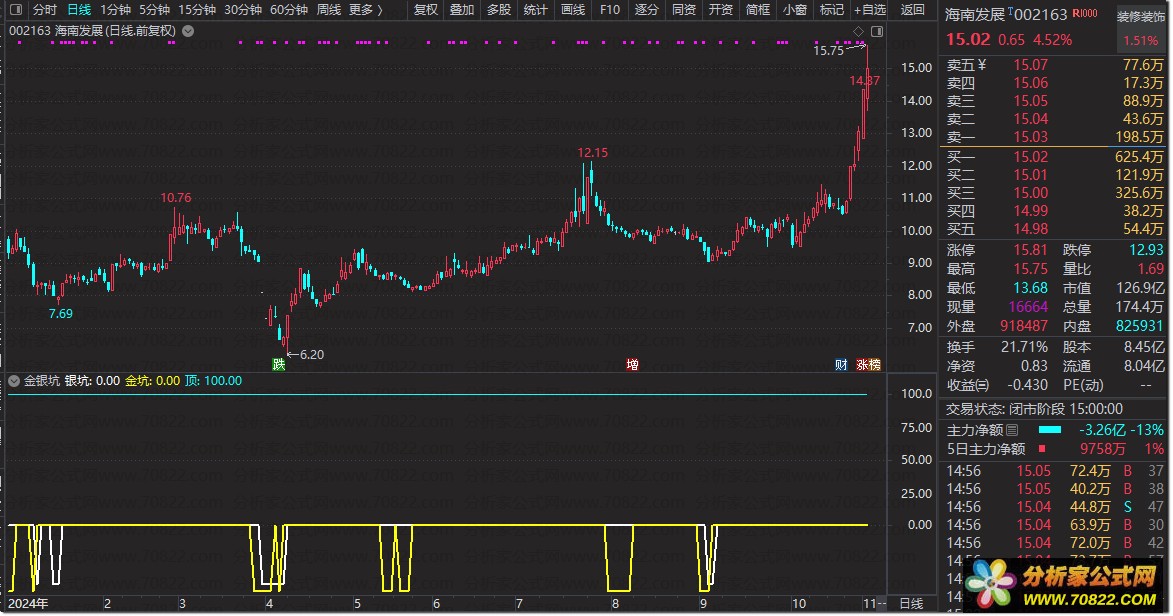1173x616 pixels.
Task: Toggle right panel icon above chart
Action: pos(877,31)
